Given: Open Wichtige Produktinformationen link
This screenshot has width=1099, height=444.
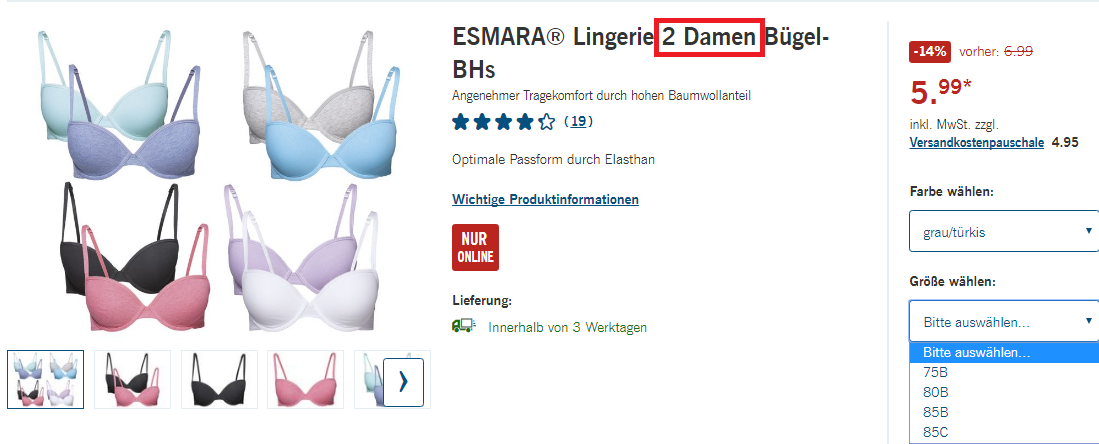Looking at the screenshot, I should pos(545,199).
